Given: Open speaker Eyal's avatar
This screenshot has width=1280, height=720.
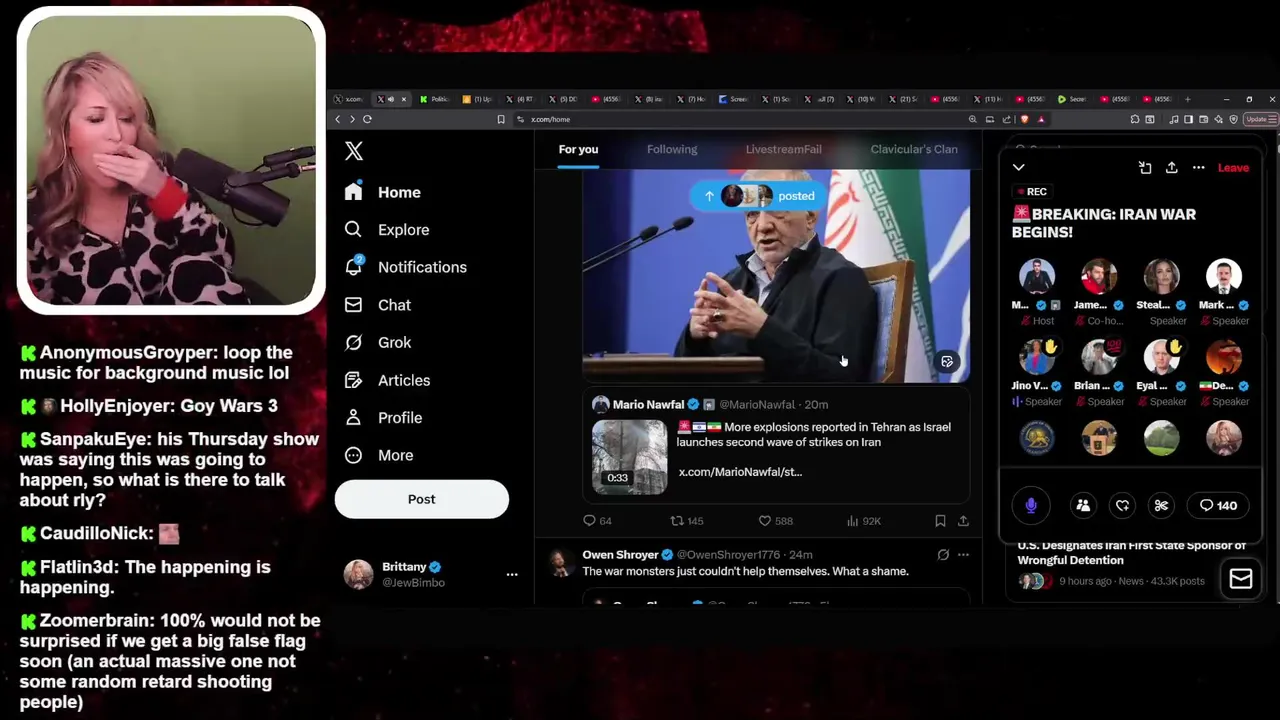Looking at the screenshot, I should pos(1162,357).
